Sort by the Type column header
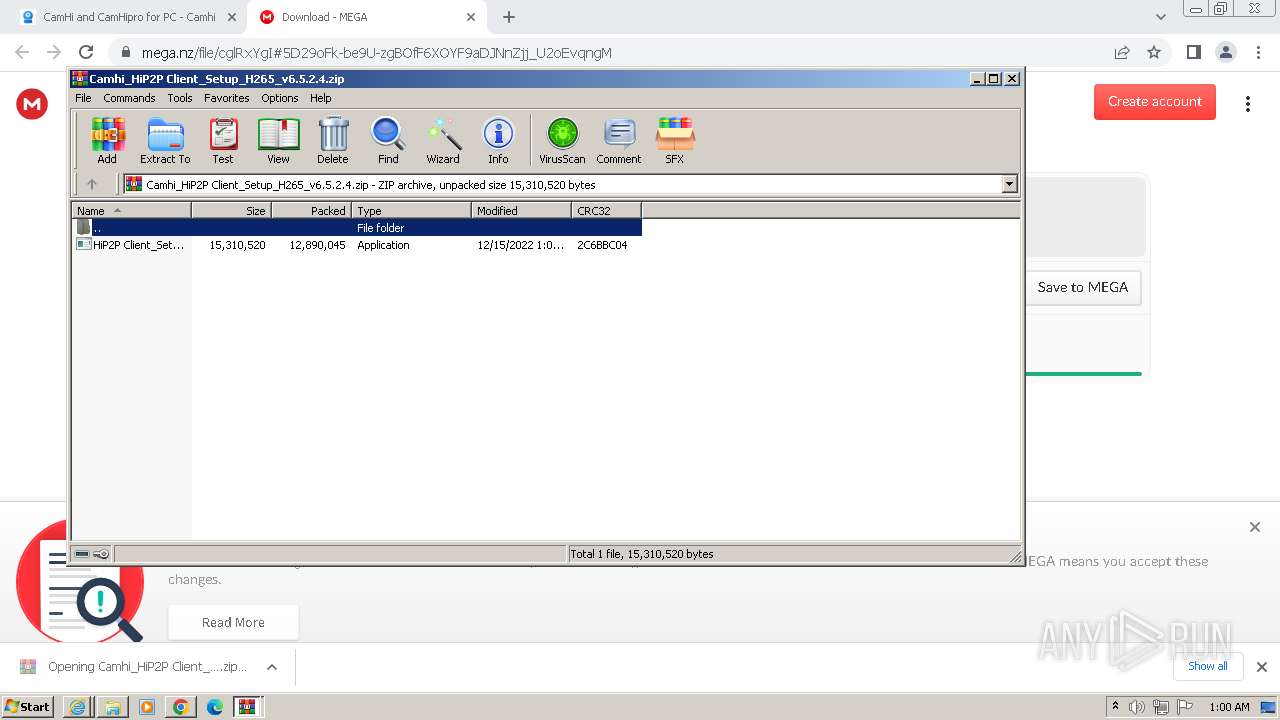 [411, 210]
